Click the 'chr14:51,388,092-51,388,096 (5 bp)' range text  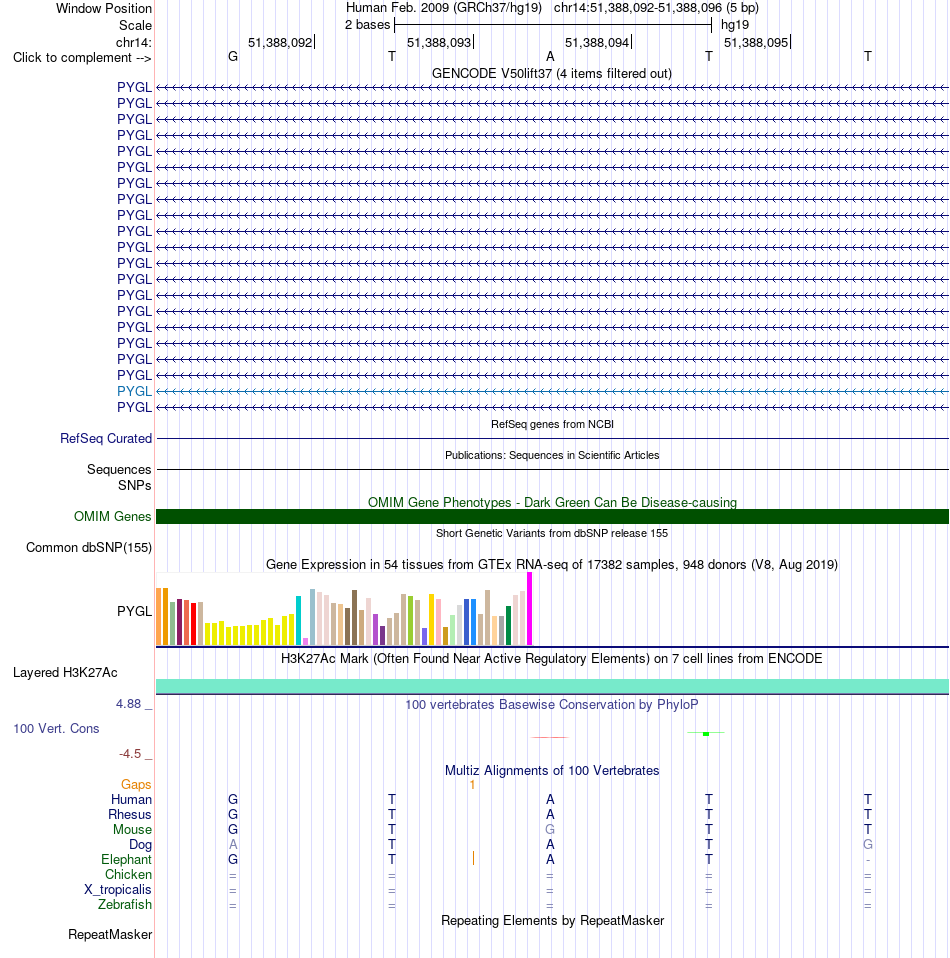tap(656, 8)
